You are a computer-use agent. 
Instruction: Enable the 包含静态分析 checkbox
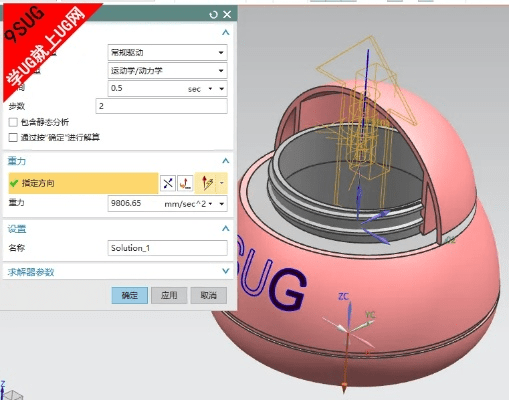click(13, 122)
